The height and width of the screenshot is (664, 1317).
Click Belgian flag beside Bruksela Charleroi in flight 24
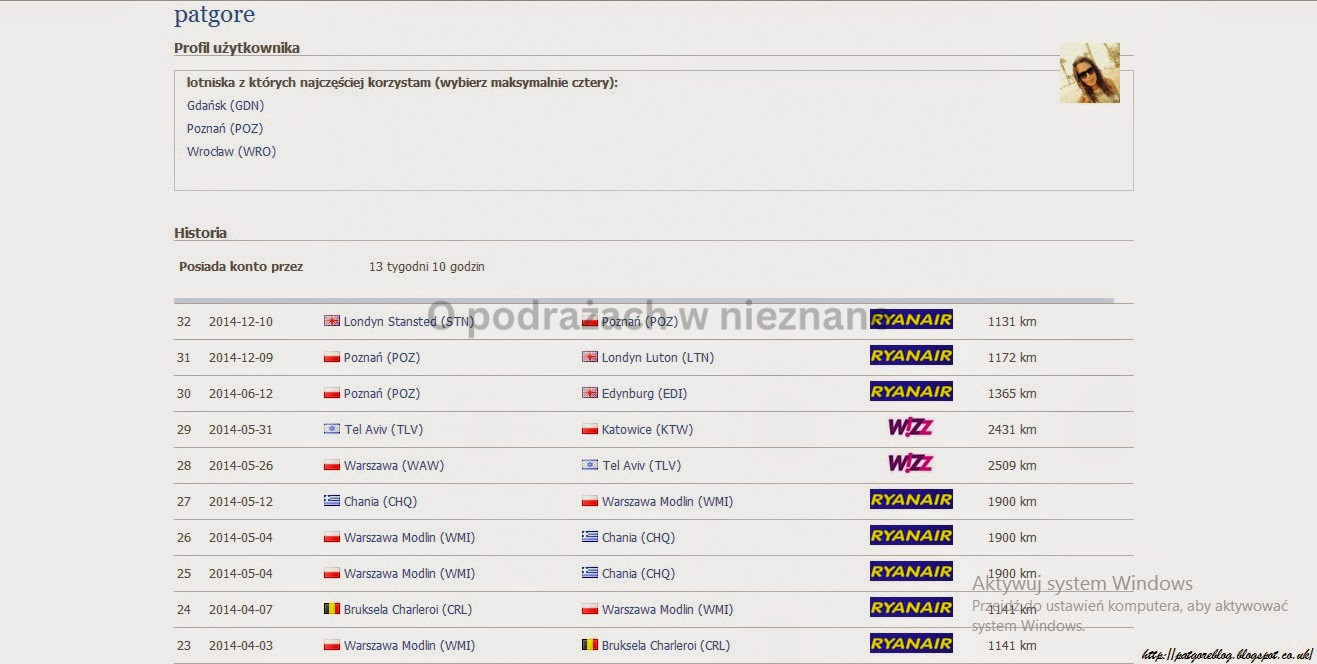coord(332,610)
